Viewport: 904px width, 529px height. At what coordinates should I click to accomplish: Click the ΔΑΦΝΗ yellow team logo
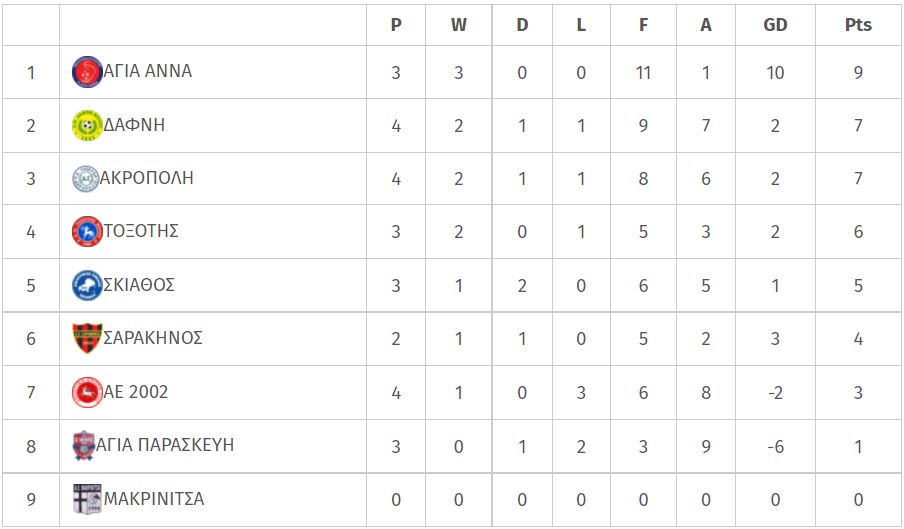pyautogui.click(x=87, y=126)
